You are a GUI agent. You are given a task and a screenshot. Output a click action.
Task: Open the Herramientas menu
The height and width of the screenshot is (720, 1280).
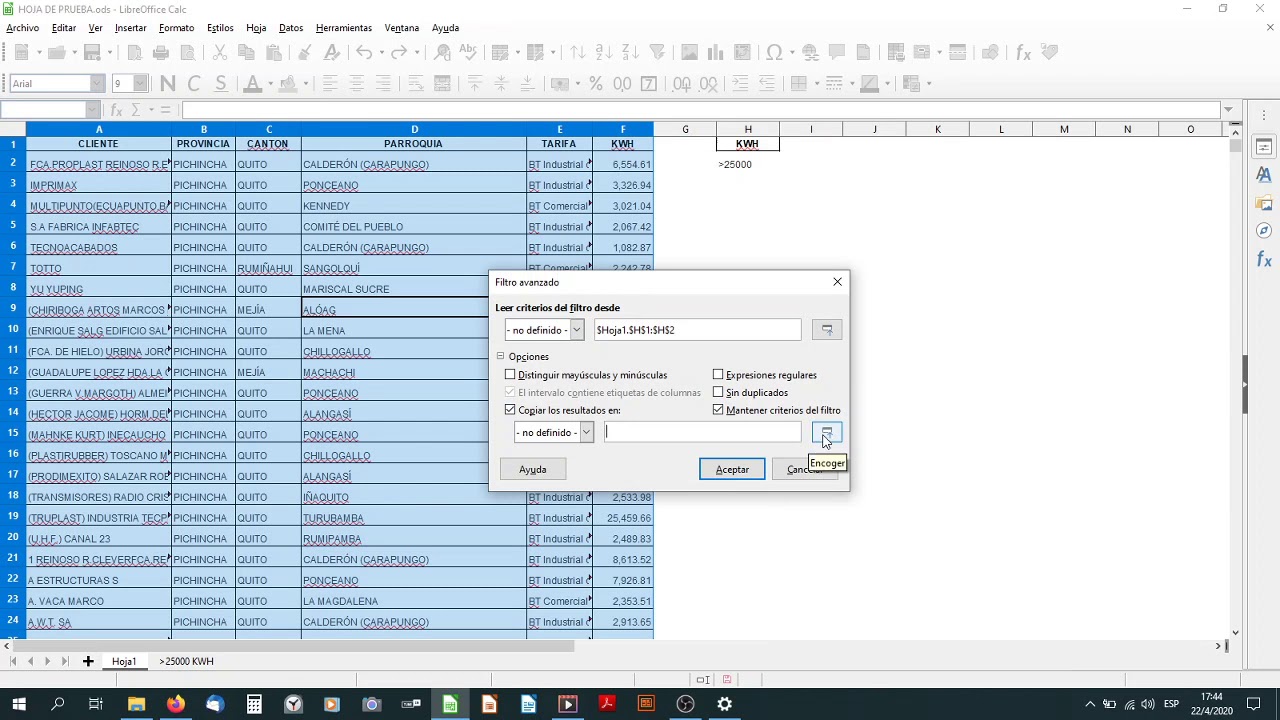click(344, 28)
